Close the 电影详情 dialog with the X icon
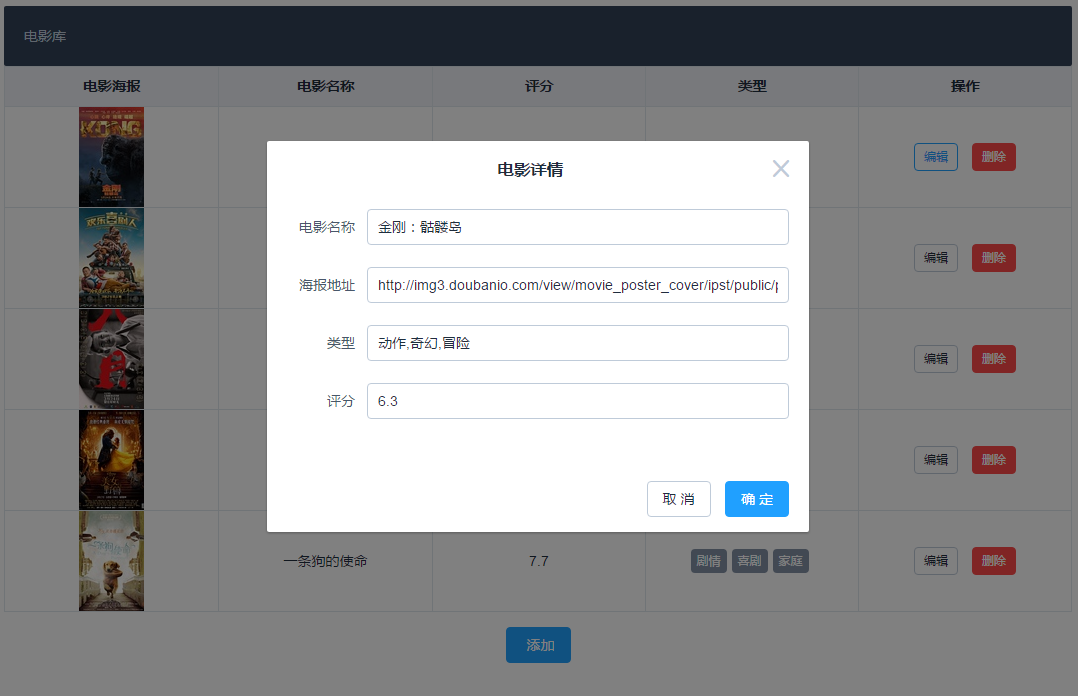 pos(780,168)
